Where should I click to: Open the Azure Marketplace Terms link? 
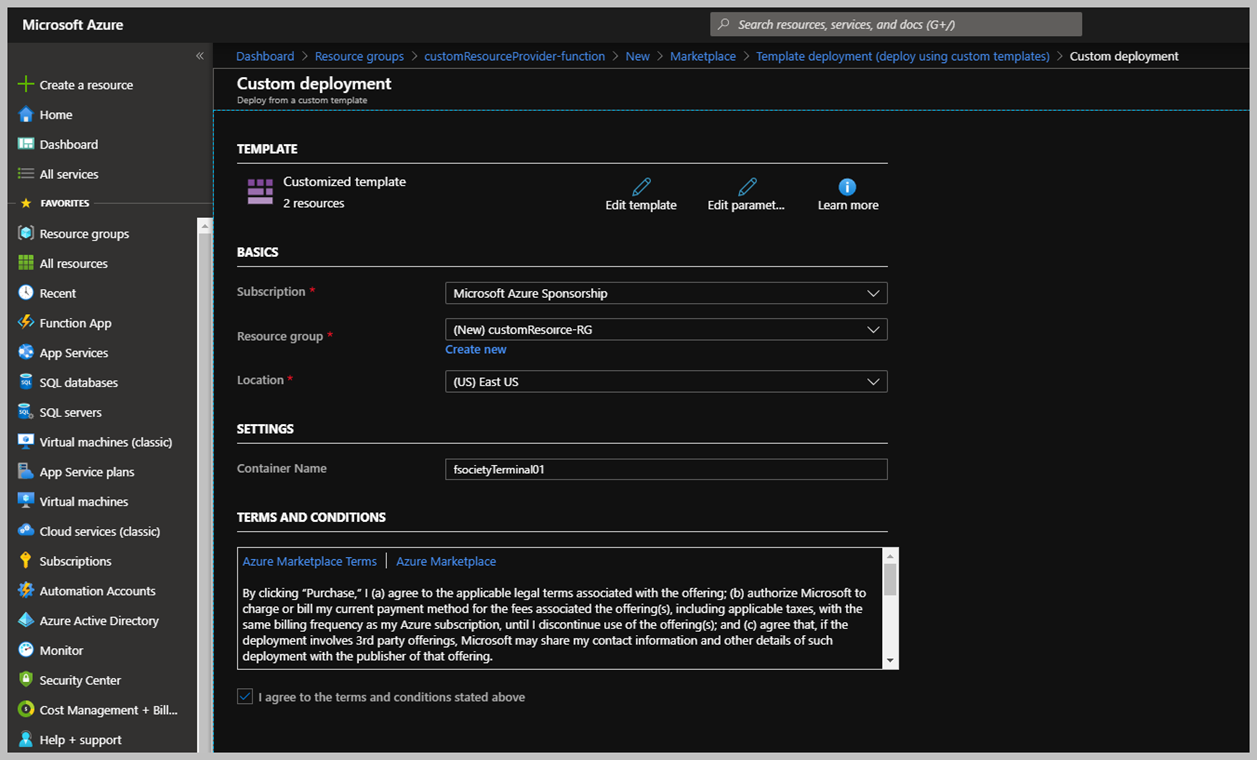pos(310,562)
